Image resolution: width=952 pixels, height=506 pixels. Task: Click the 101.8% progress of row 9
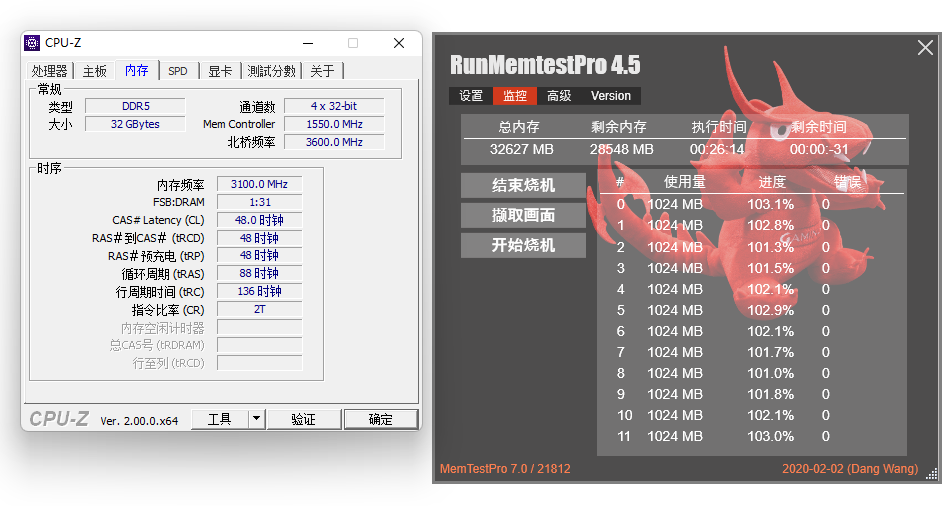[770, 394]
